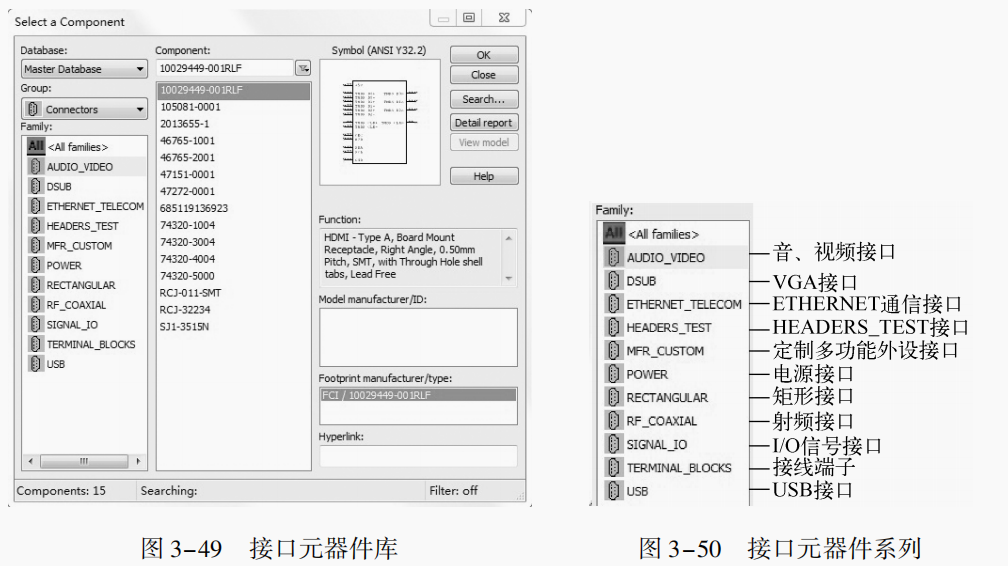The height and width of the screenshot is (566, 1008).
Task: Select component 10029449-001RLF in list
Action: click(234, 90)
